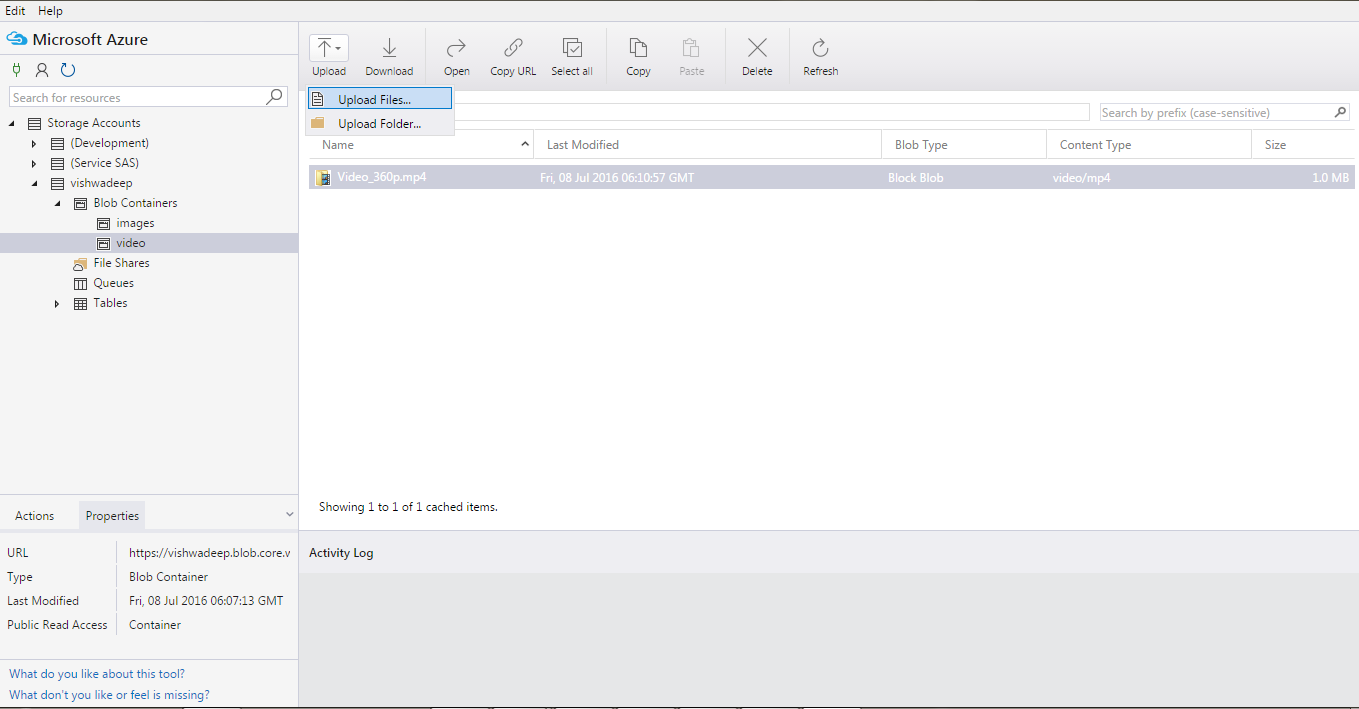Image resolution: width=1359 pixels, height=709 pixels.
Task: Expand the Tables node
Action: pyautogui.click(x=57, y=304)
